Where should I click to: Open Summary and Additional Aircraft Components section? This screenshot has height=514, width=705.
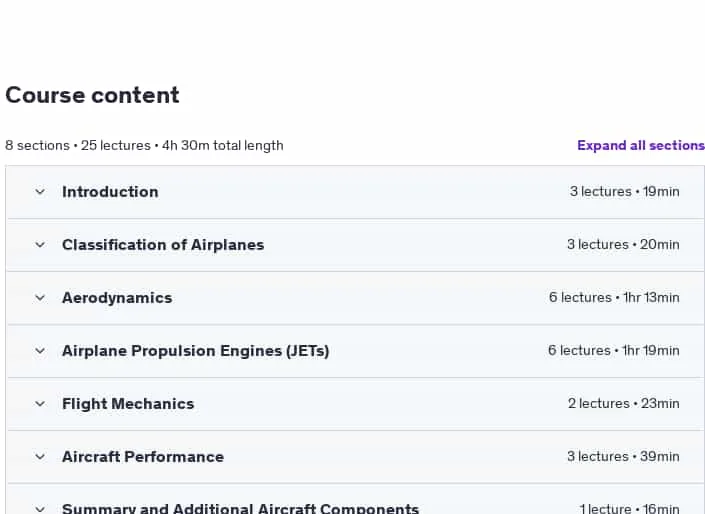(x=241, y=509)
